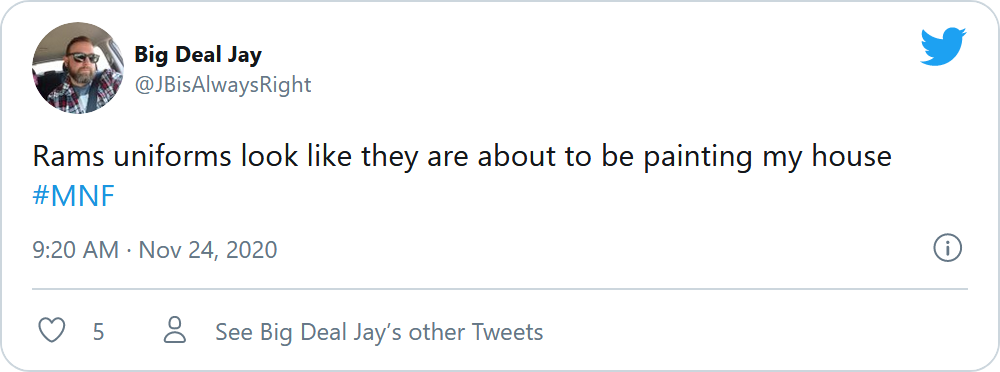Image resolution: width=1000 pixels, height=372 pixels.
Task: Click the person silhouette icon
Action: click(175, 331)
